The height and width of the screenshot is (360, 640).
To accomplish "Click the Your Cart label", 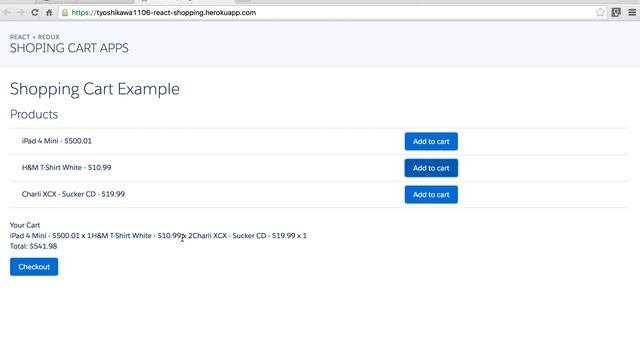I will tap(25, 225).
